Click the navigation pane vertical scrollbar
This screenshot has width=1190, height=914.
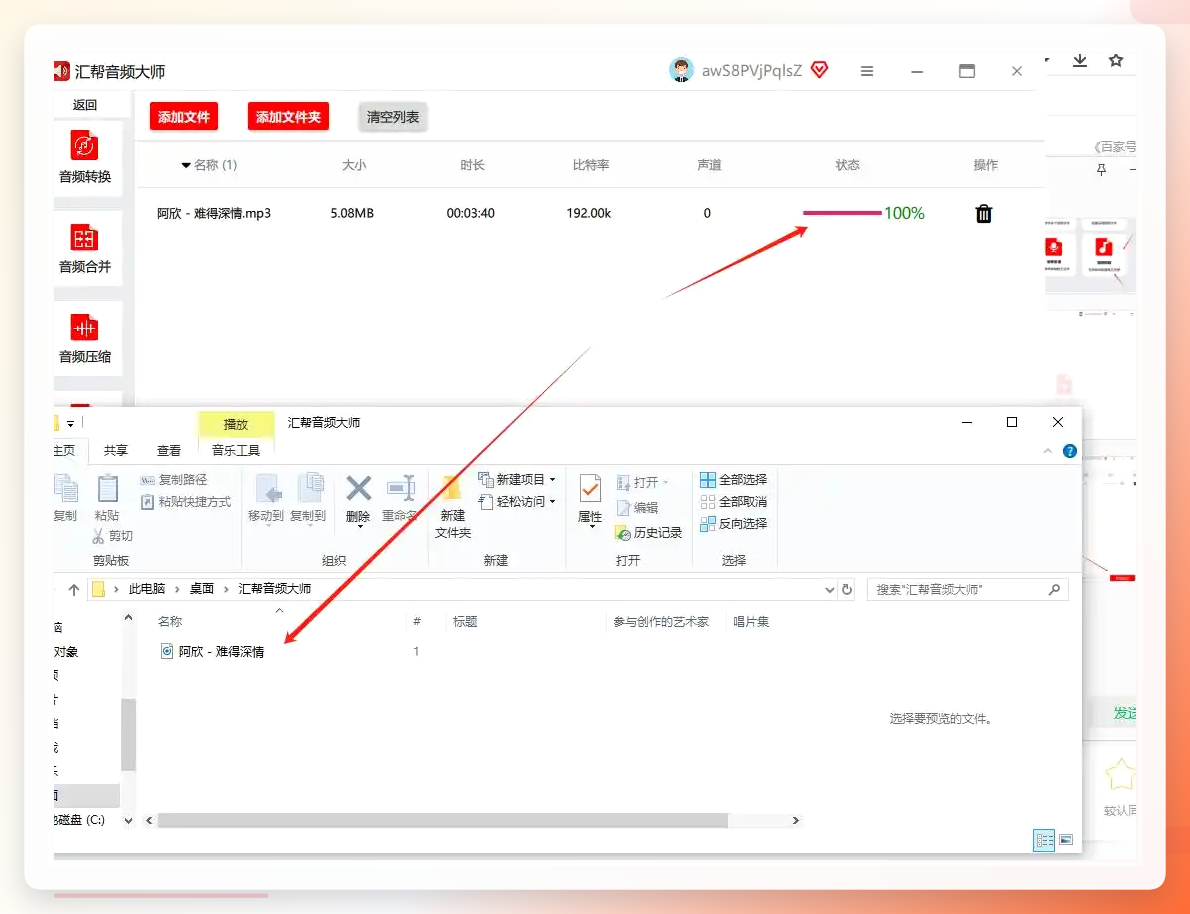(x=128, y=734)
